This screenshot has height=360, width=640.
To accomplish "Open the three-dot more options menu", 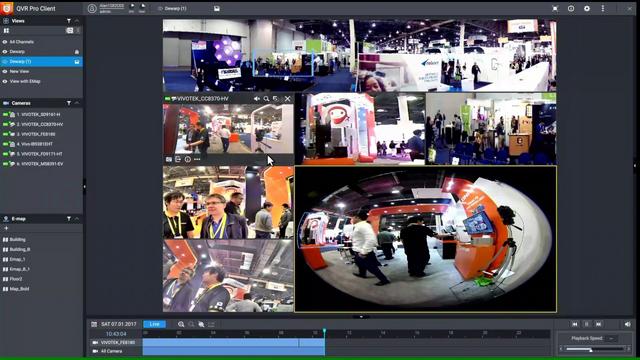I will click(x=603, y=8).
